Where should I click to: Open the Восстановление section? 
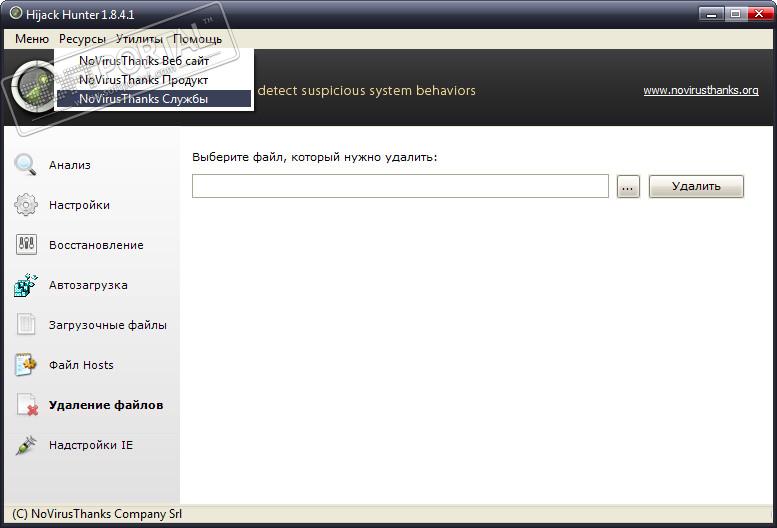pyautogui.click(x=96, y=245)
